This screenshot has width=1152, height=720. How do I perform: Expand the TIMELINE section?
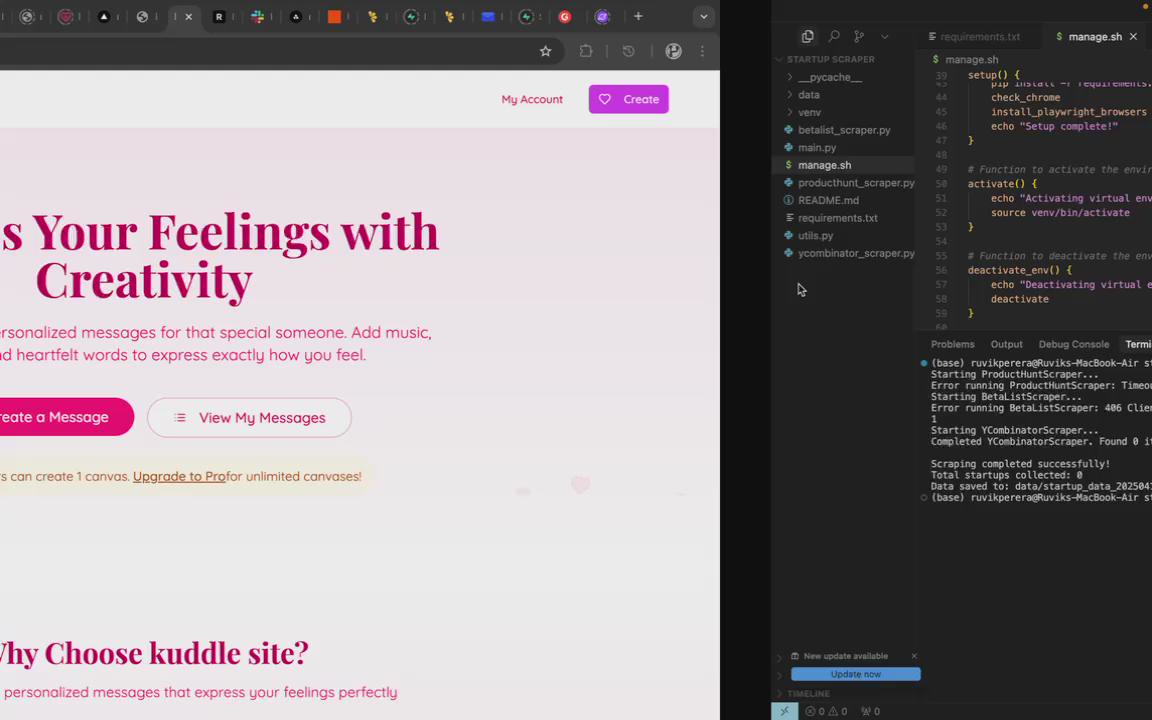[x=808, y=694]
